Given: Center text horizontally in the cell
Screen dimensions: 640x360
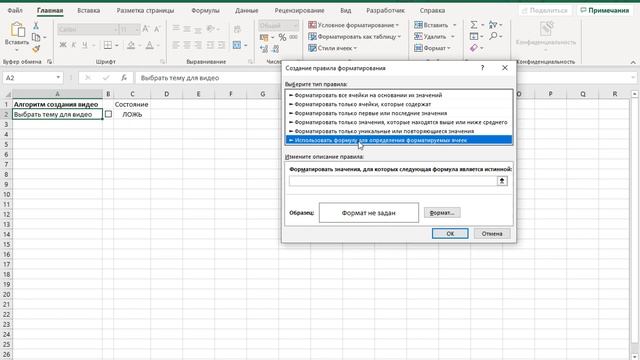Looking at the screenshot, I should pyautogui.click(x=187, y=45).
